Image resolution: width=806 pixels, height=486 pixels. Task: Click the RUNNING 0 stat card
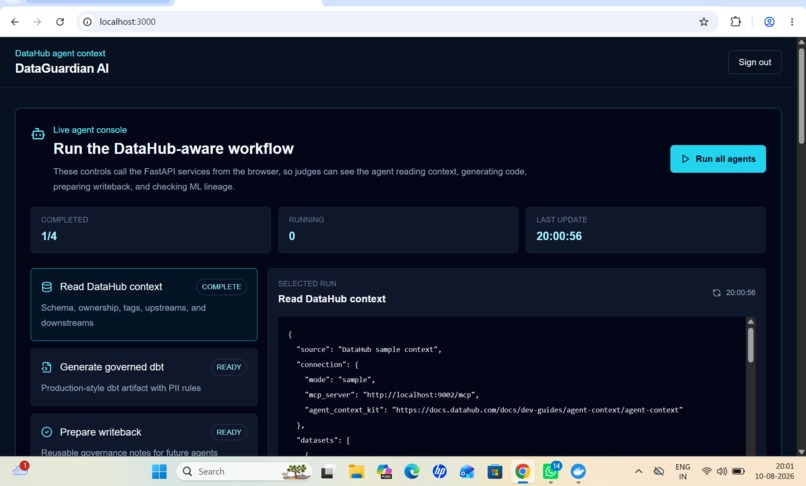click(x=398, y=230)
